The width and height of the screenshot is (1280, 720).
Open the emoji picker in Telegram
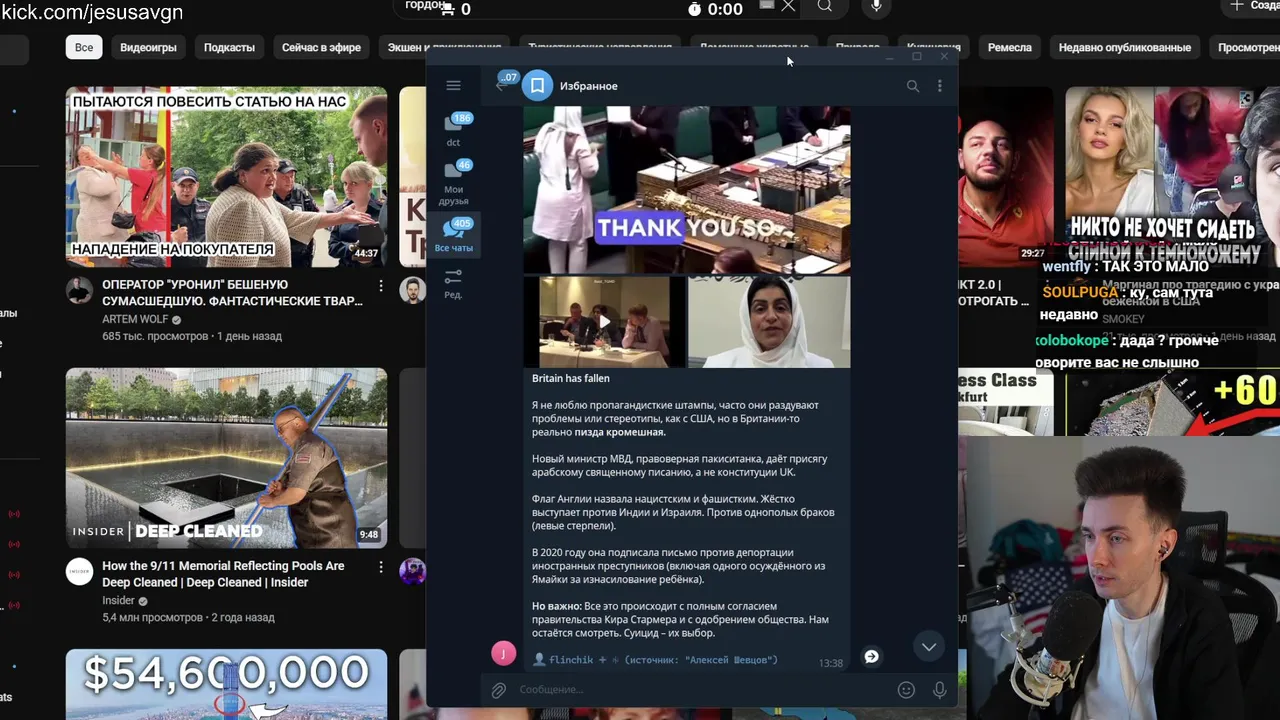pyautogui.click(x=906, y=690)
